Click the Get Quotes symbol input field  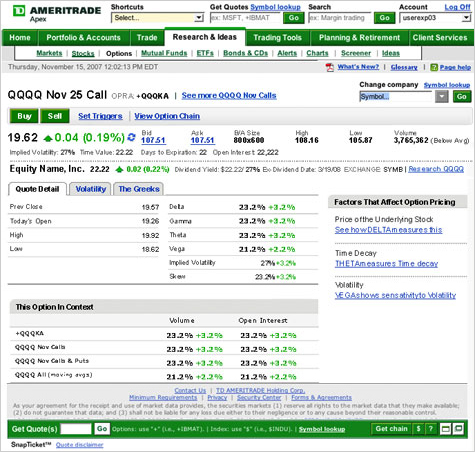245,18
